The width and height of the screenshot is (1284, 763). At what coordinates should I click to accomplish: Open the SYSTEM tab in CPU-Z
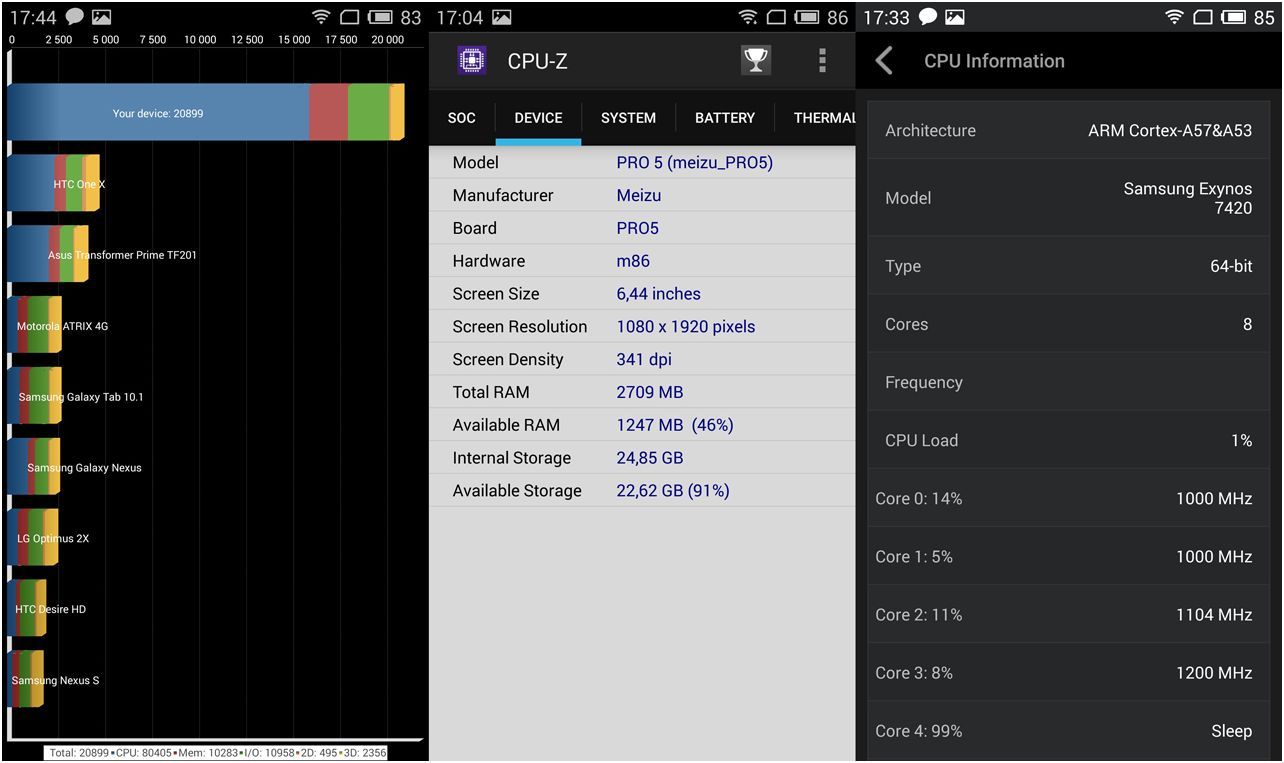coord(628,118)
